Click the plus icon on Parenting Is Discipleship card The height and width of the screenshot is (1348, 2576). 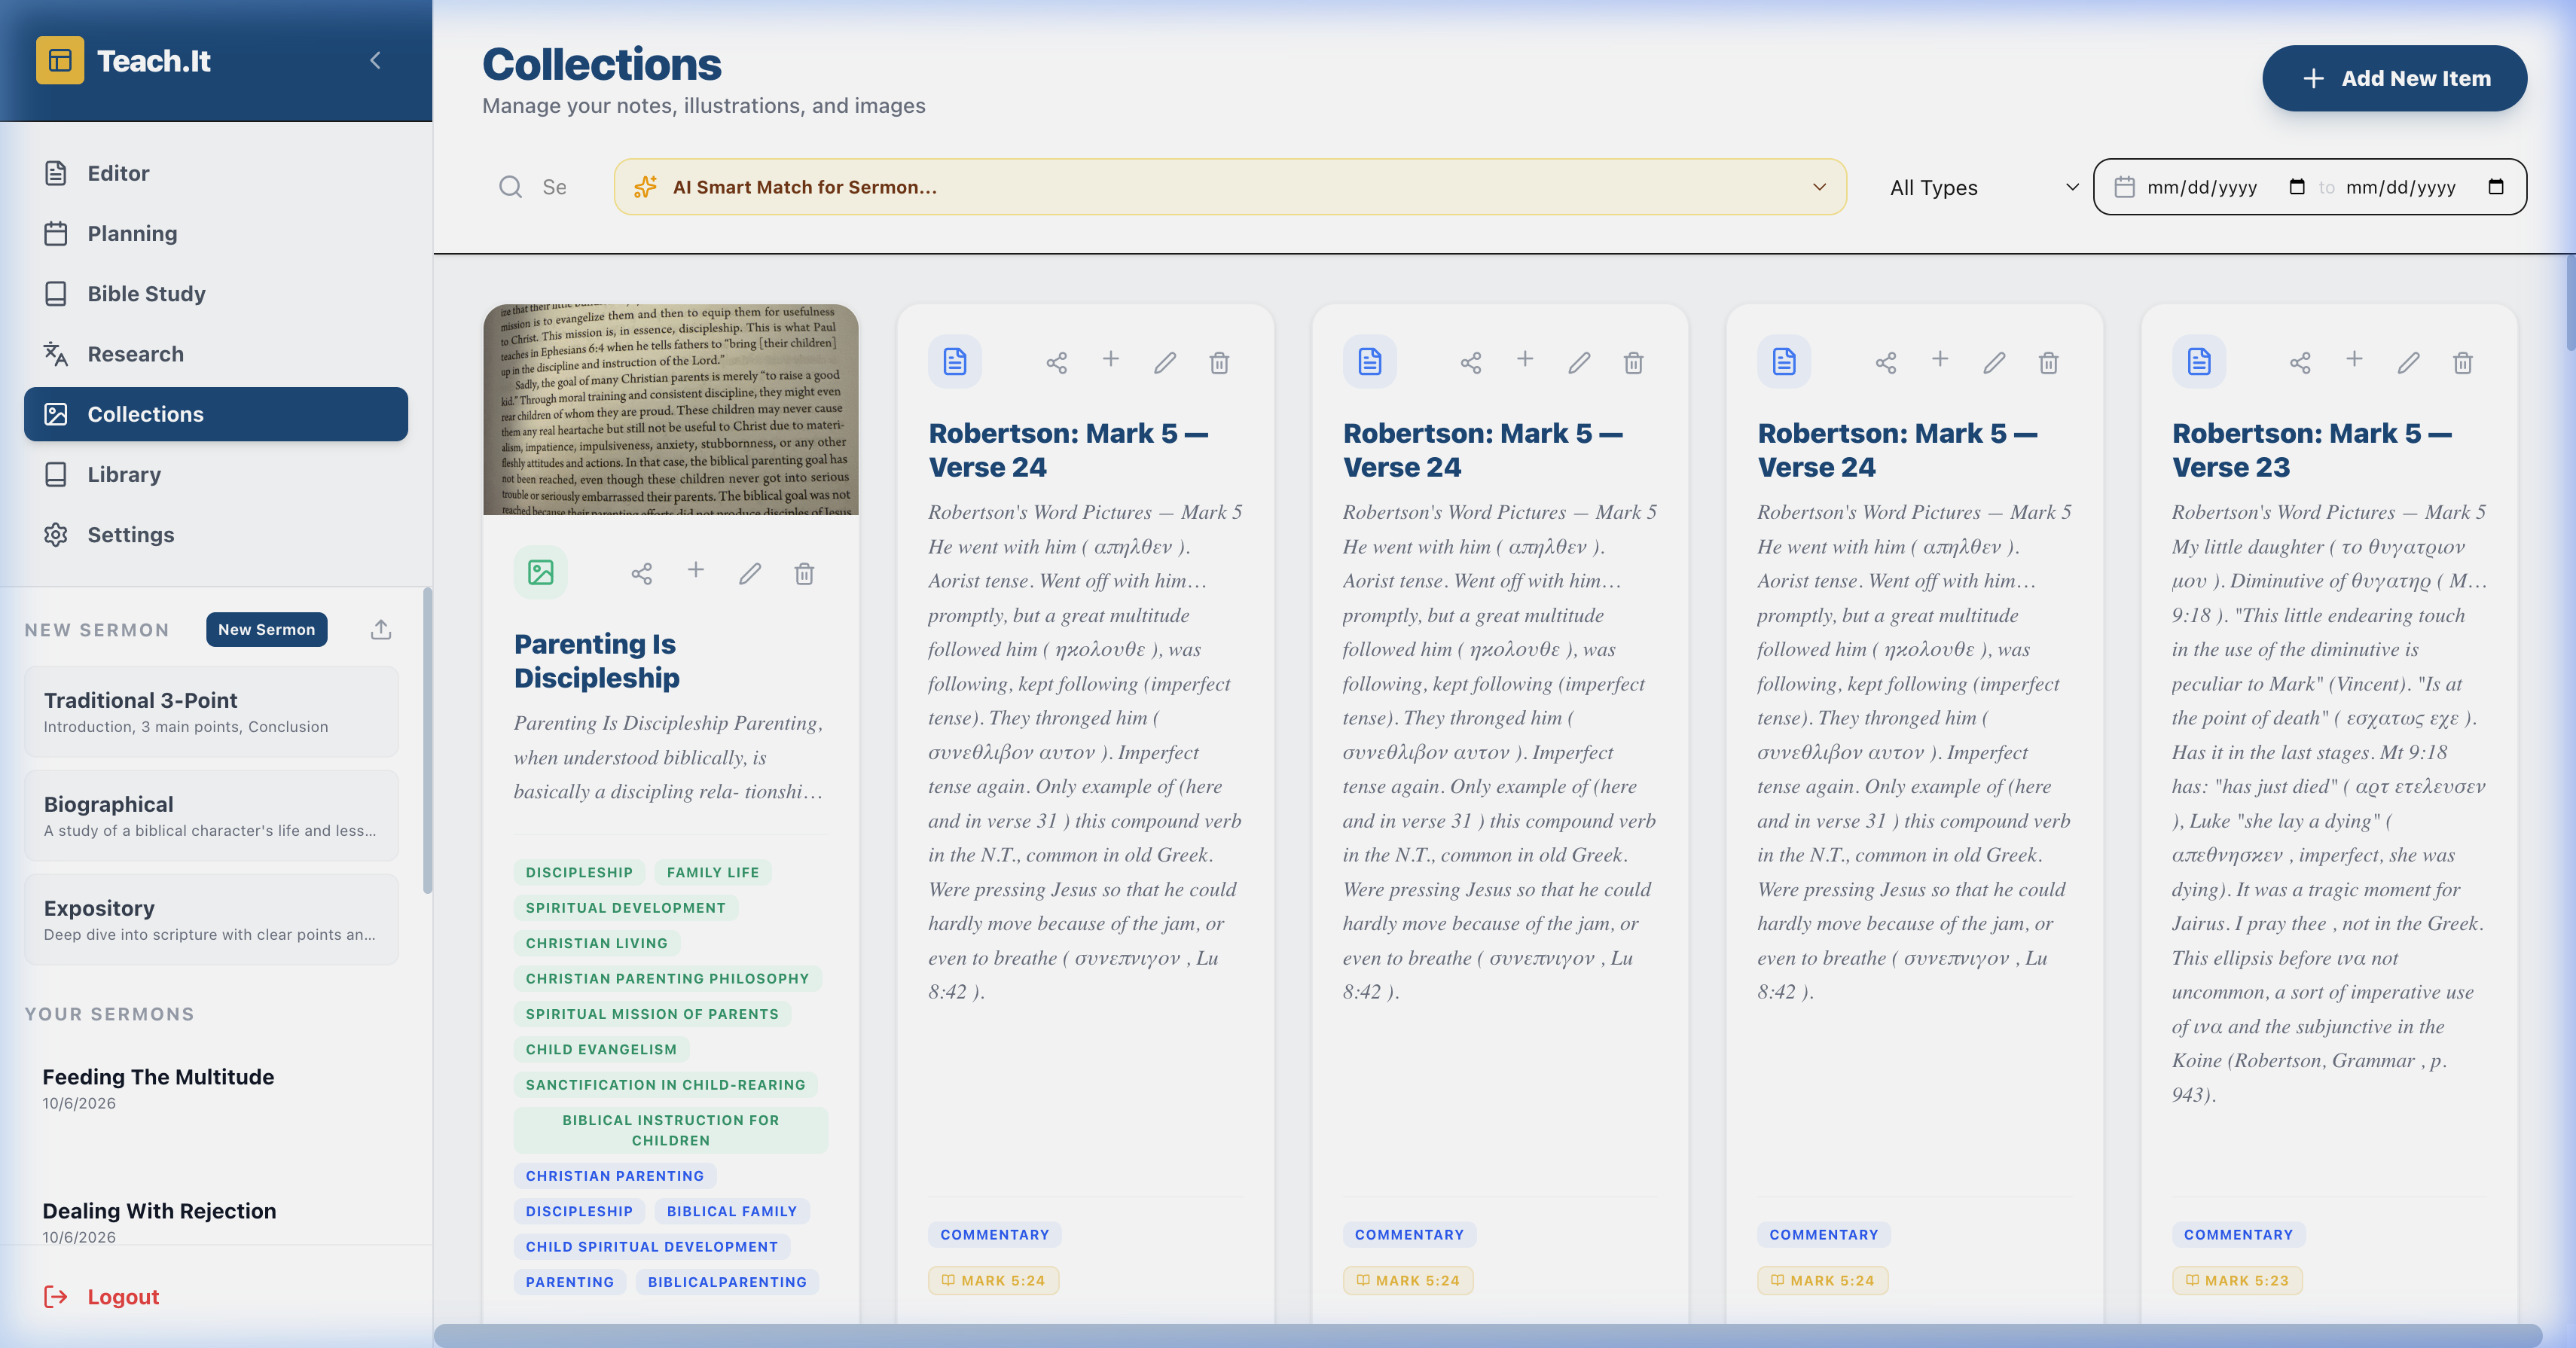click(x=696, y=570)
